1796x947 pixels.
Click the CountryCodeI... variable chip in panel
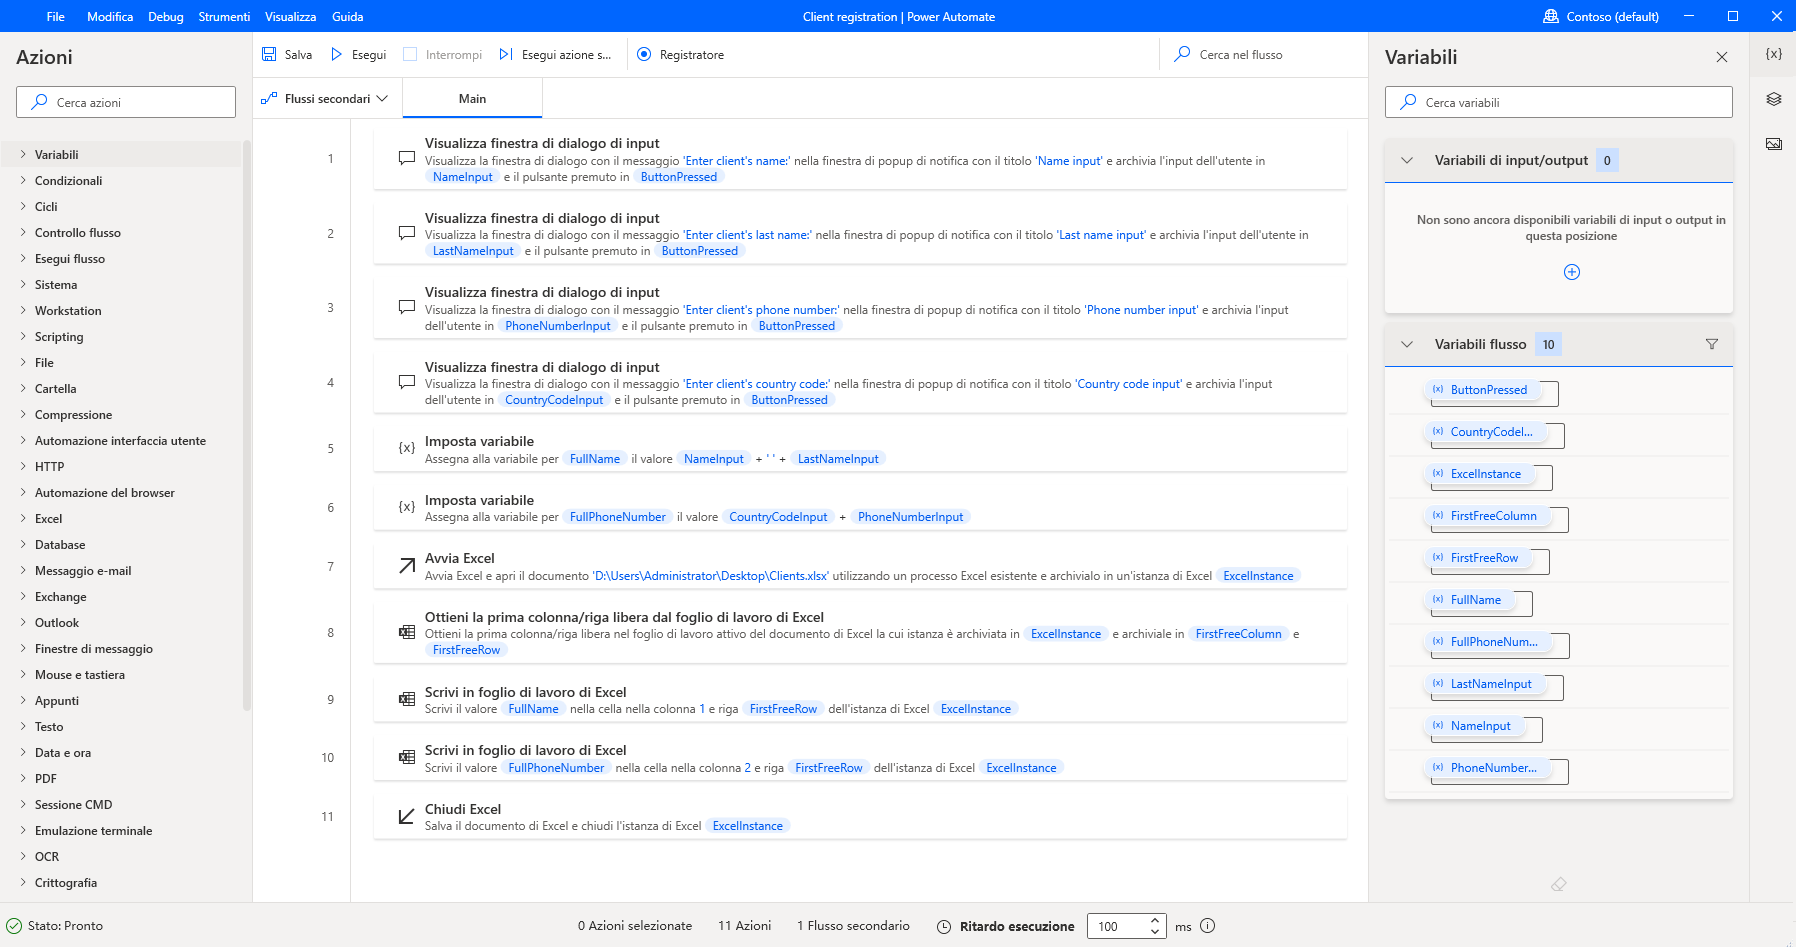pos(1485,432)
